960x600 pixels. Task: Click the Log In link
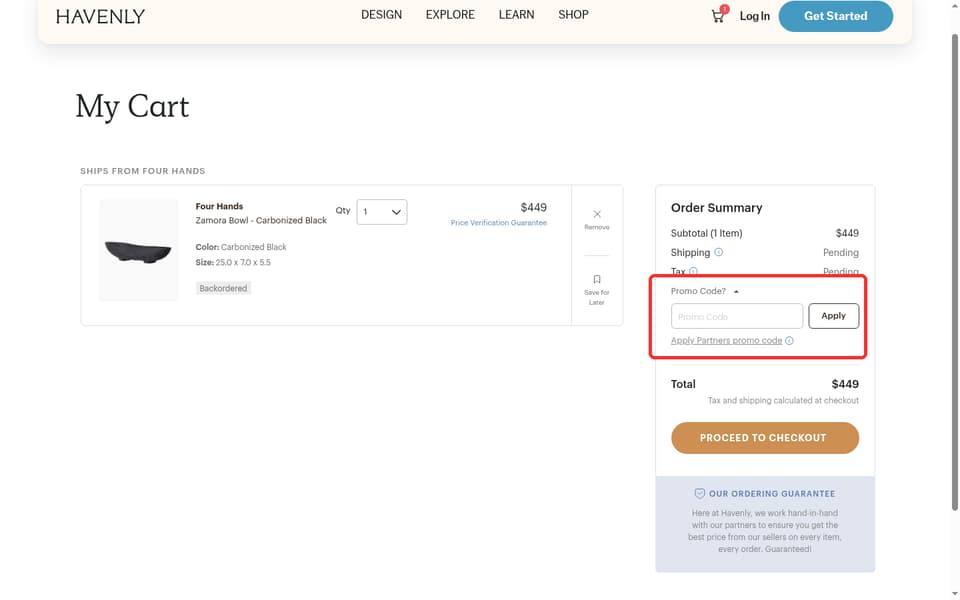[754, 16]
